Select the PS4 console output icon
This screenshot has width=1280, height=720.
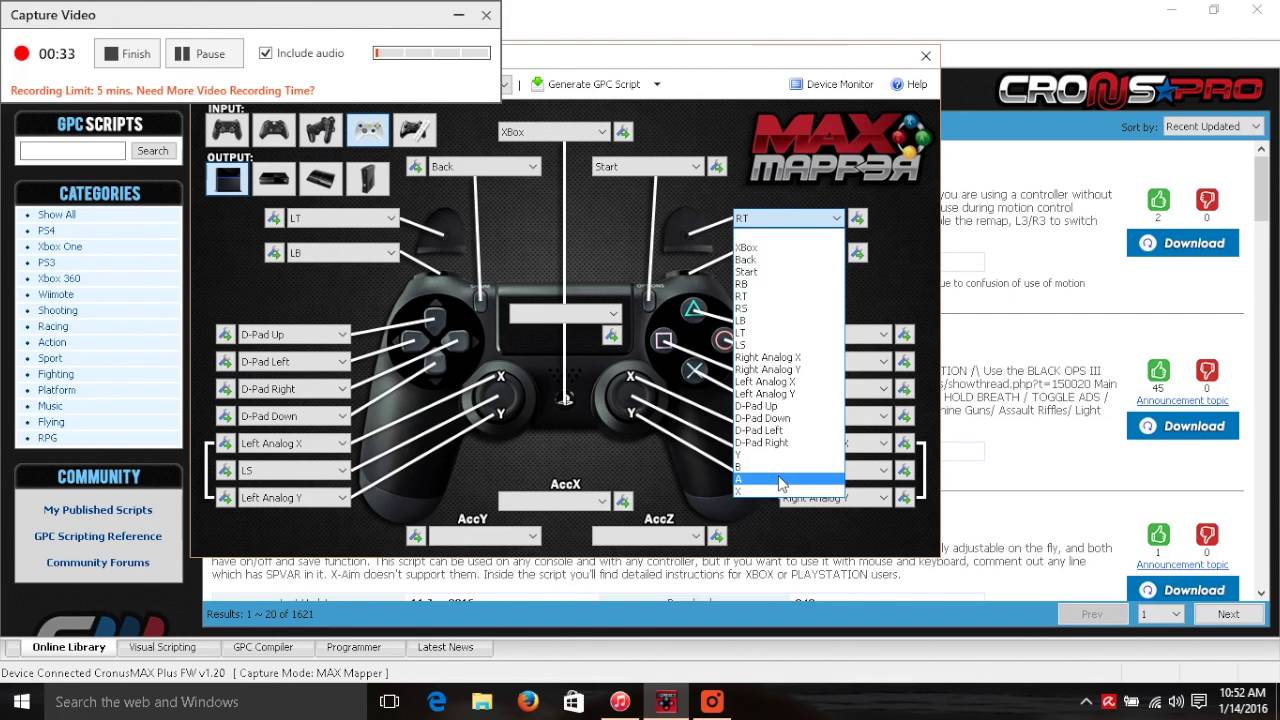227,179
